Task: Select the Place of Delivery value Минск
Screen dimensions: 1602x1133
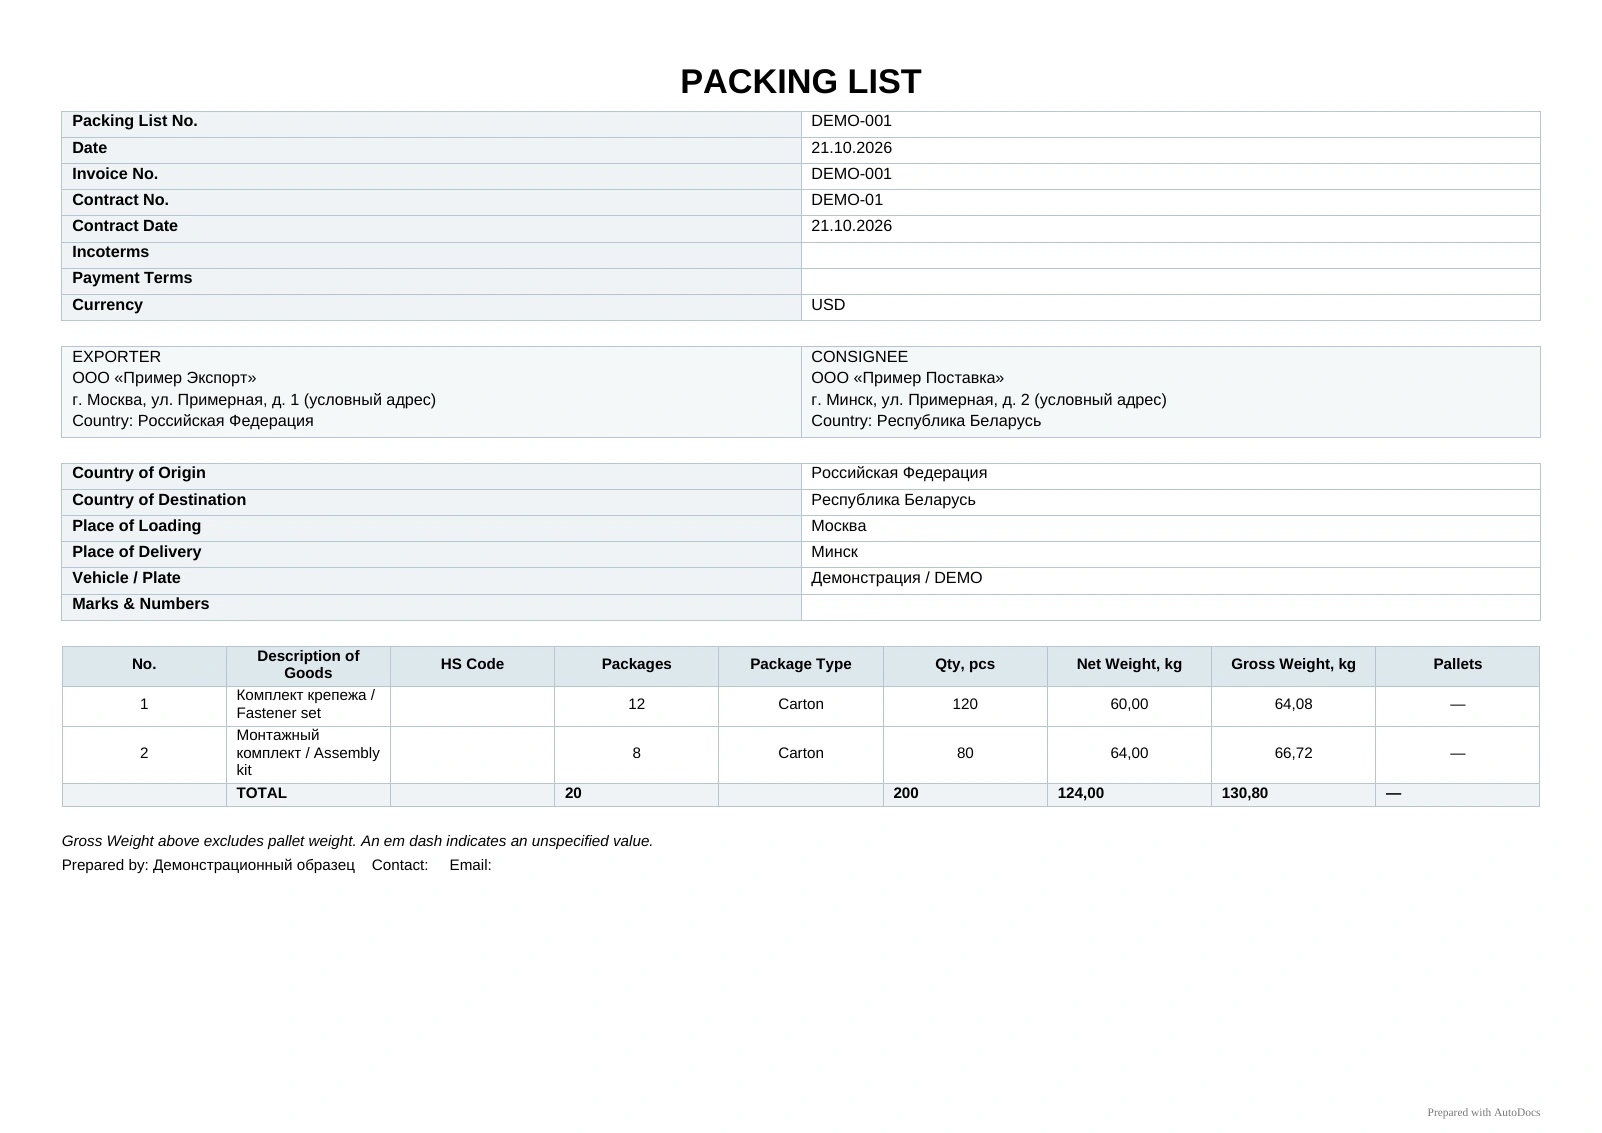Action: pyautogui.click(x=834, y=552)
